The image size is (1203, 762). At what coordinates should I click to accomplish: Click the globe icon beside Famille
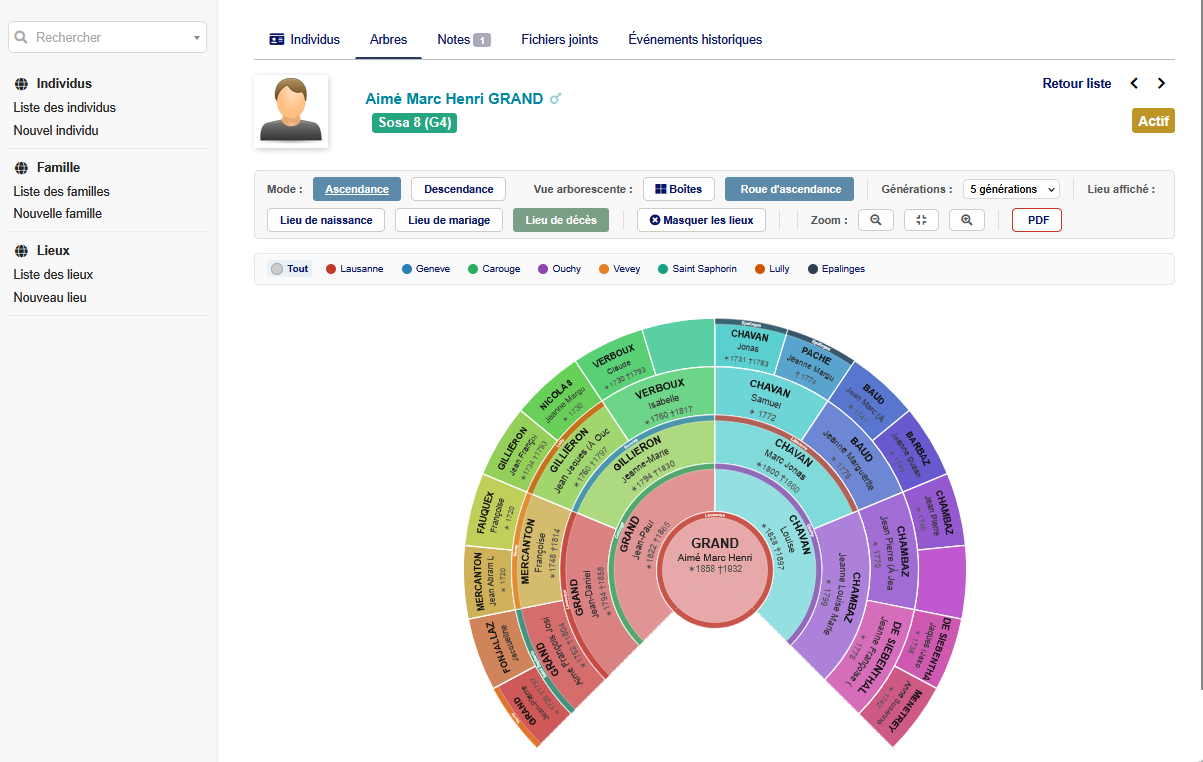point(21,168)
